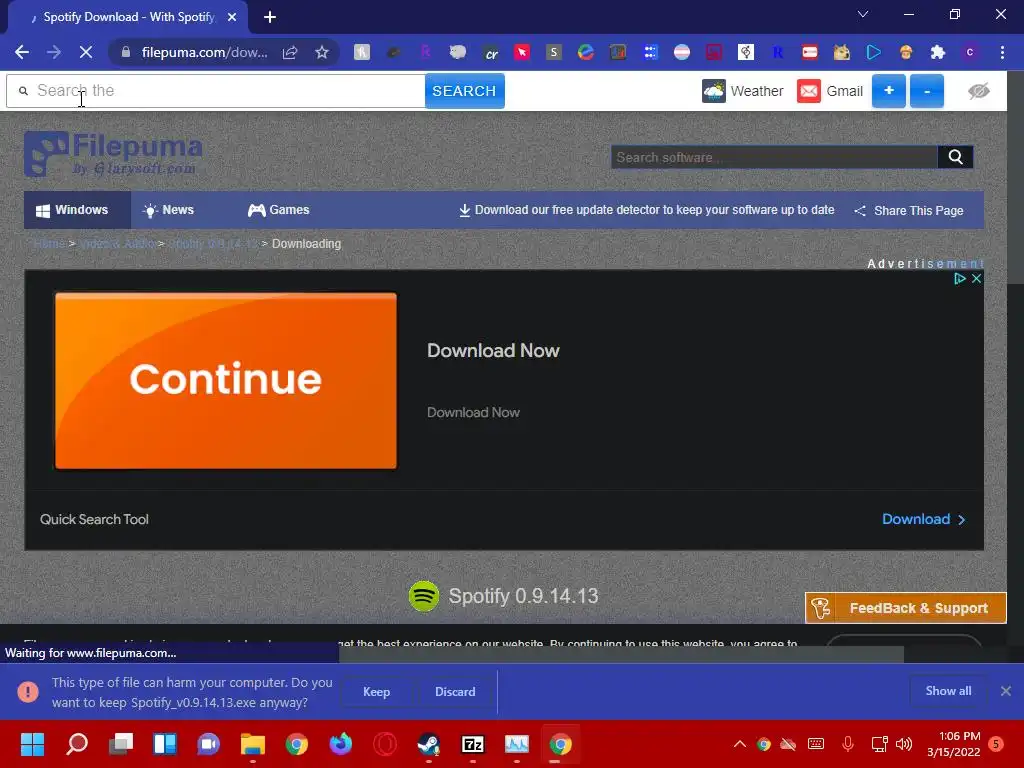Open the Extensions puzzle piece menu

(x=938, y=52)
